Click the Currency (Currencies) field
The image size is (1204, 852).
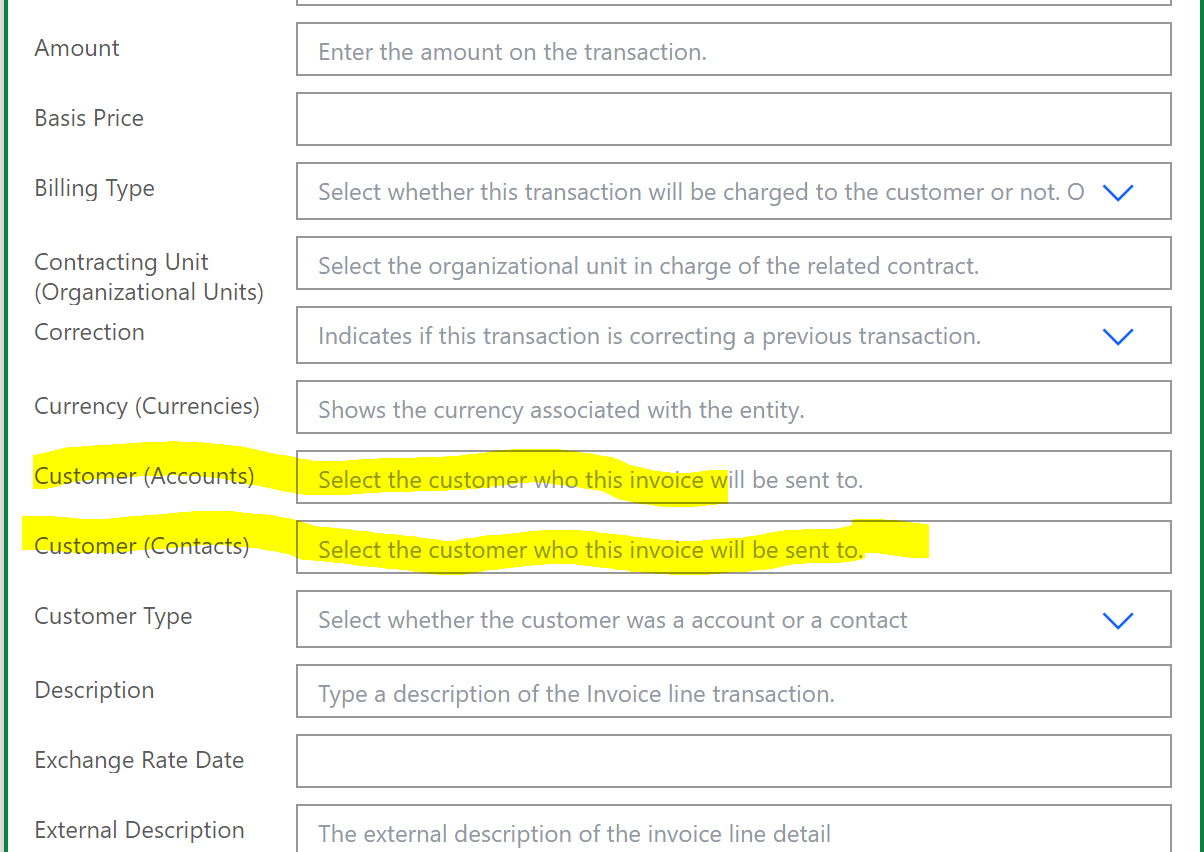click(x=733, y=407)
